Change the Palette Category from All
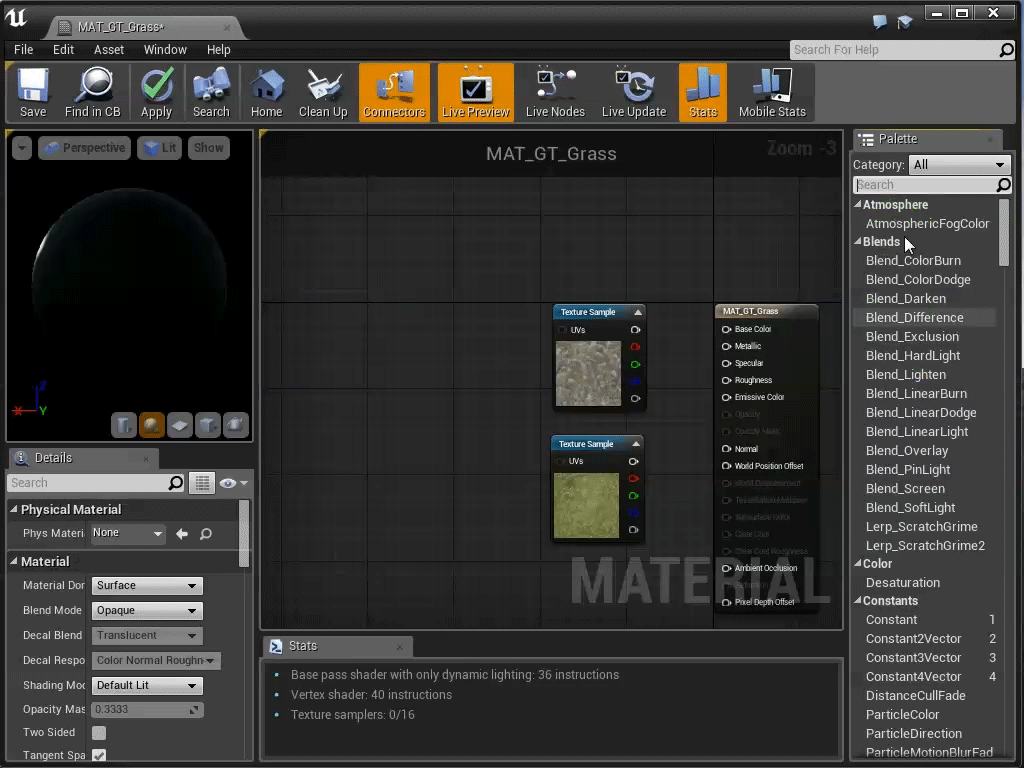The image size is (1024, 768). pyautogui.click(x=959, y=164)
